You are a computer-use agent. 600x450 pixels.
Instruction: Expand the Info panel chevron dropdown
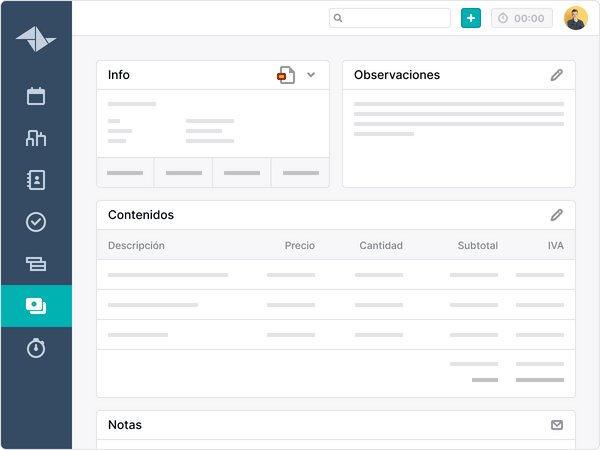coord(311,75)
